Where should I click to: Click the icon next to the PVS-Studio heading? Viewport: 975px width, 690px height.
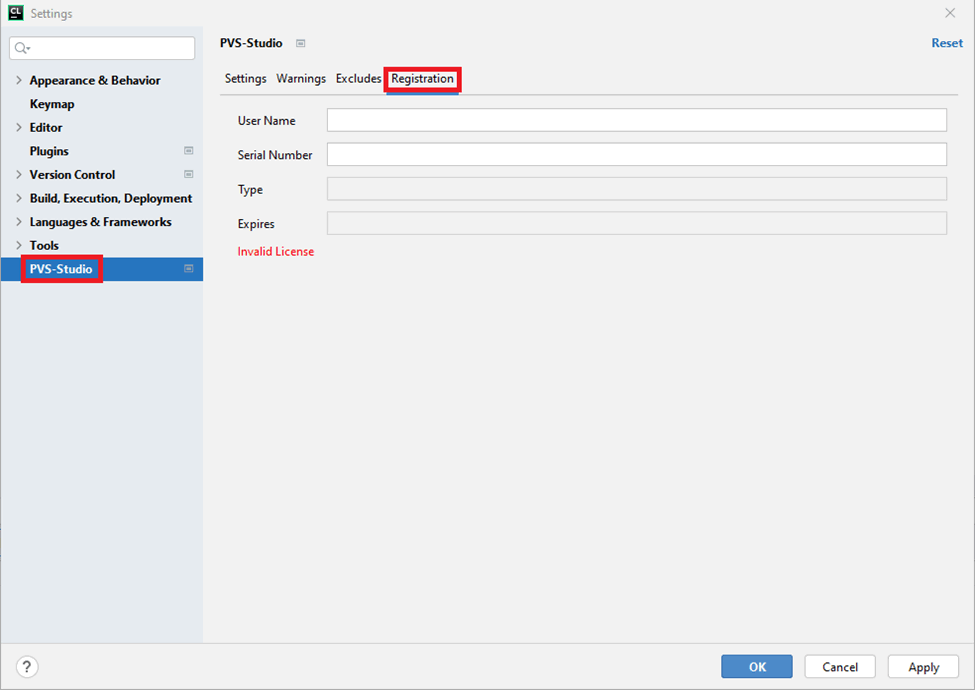(x=300, y=44)
